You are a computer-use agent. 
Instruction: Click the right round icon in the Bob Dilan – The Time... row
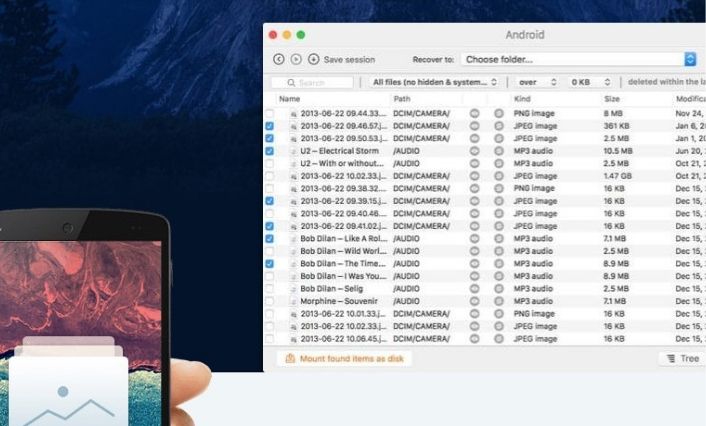pyautogui.click(x=499, y=263)
